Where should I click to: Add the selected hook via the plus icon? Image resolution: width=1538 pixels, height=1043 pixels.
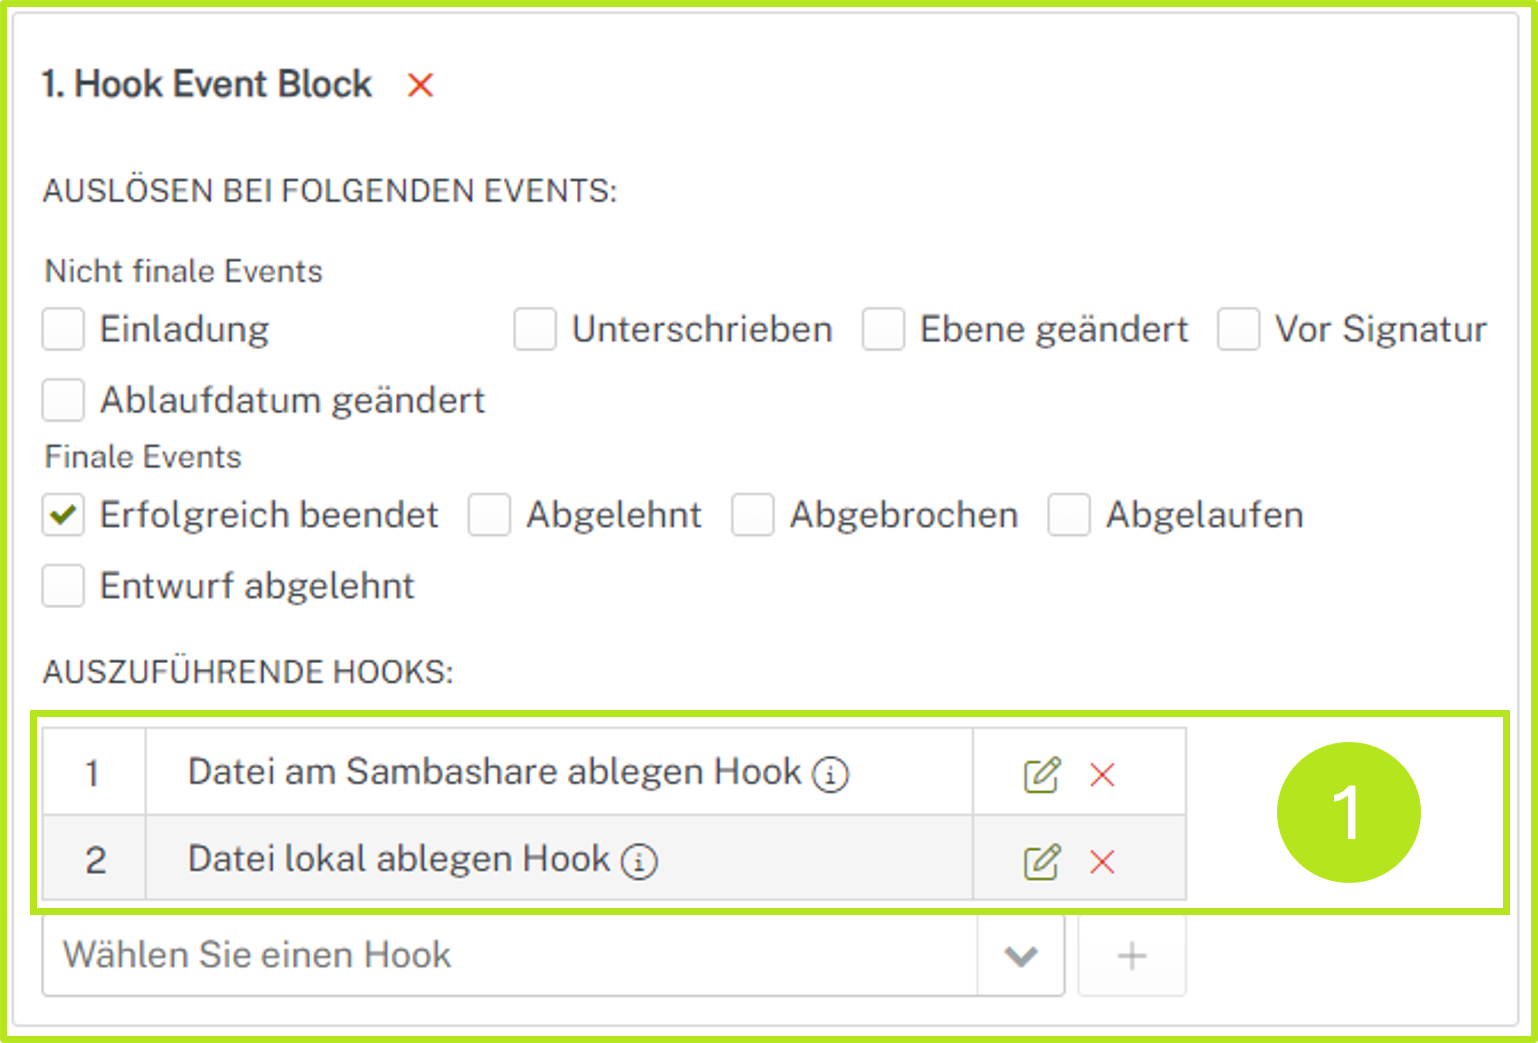[x=1131, y=956]
